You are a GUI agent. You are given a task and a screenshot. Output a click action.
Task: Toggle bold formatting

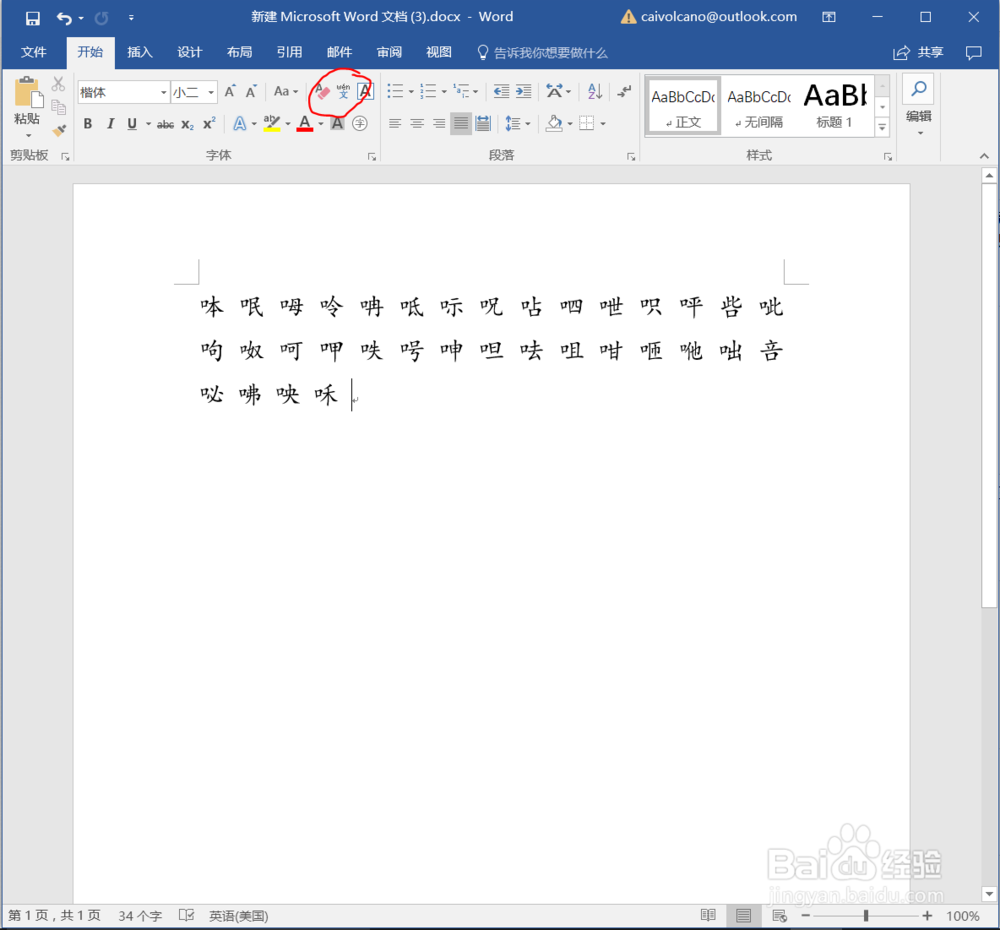(88, 124)
